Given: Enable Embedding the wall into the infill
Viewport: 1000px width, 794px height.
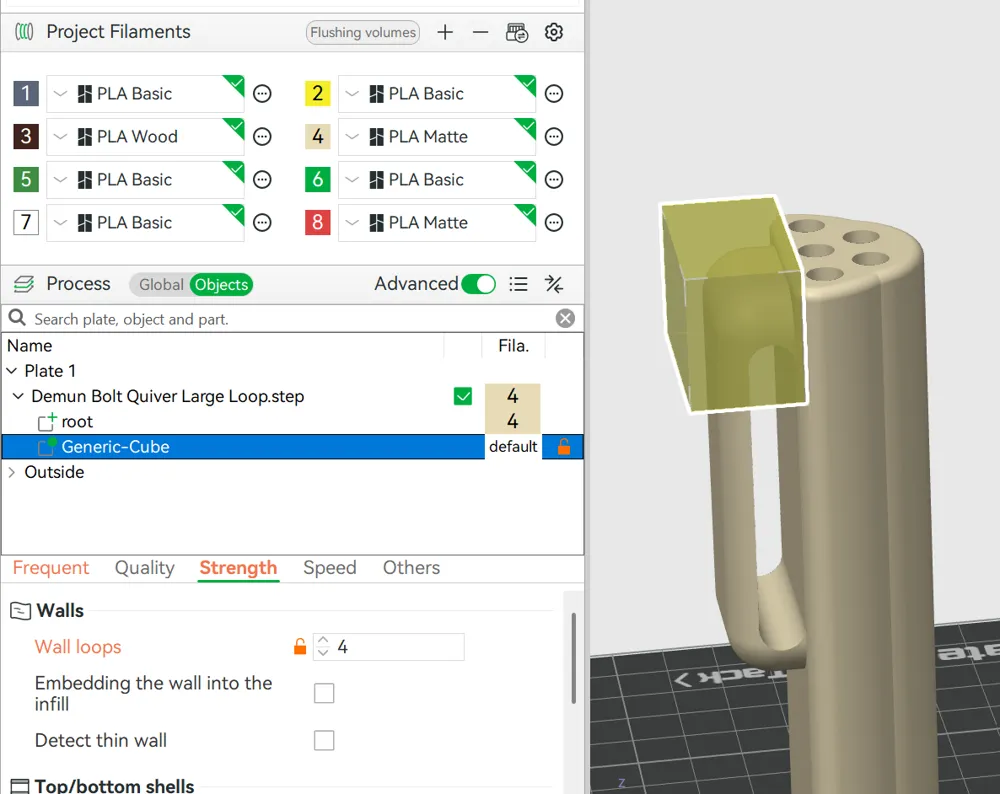Looking at the screenshot, I should (x=324, y=692).
